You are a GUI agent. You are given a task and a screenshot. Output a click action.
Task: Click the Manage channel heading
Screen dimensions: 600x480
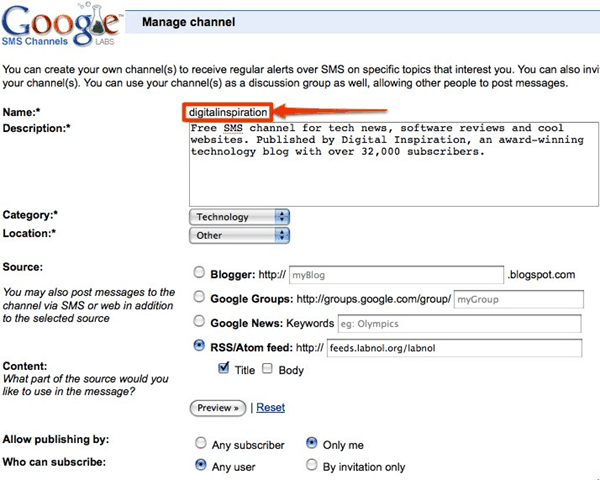click(189, 22)
